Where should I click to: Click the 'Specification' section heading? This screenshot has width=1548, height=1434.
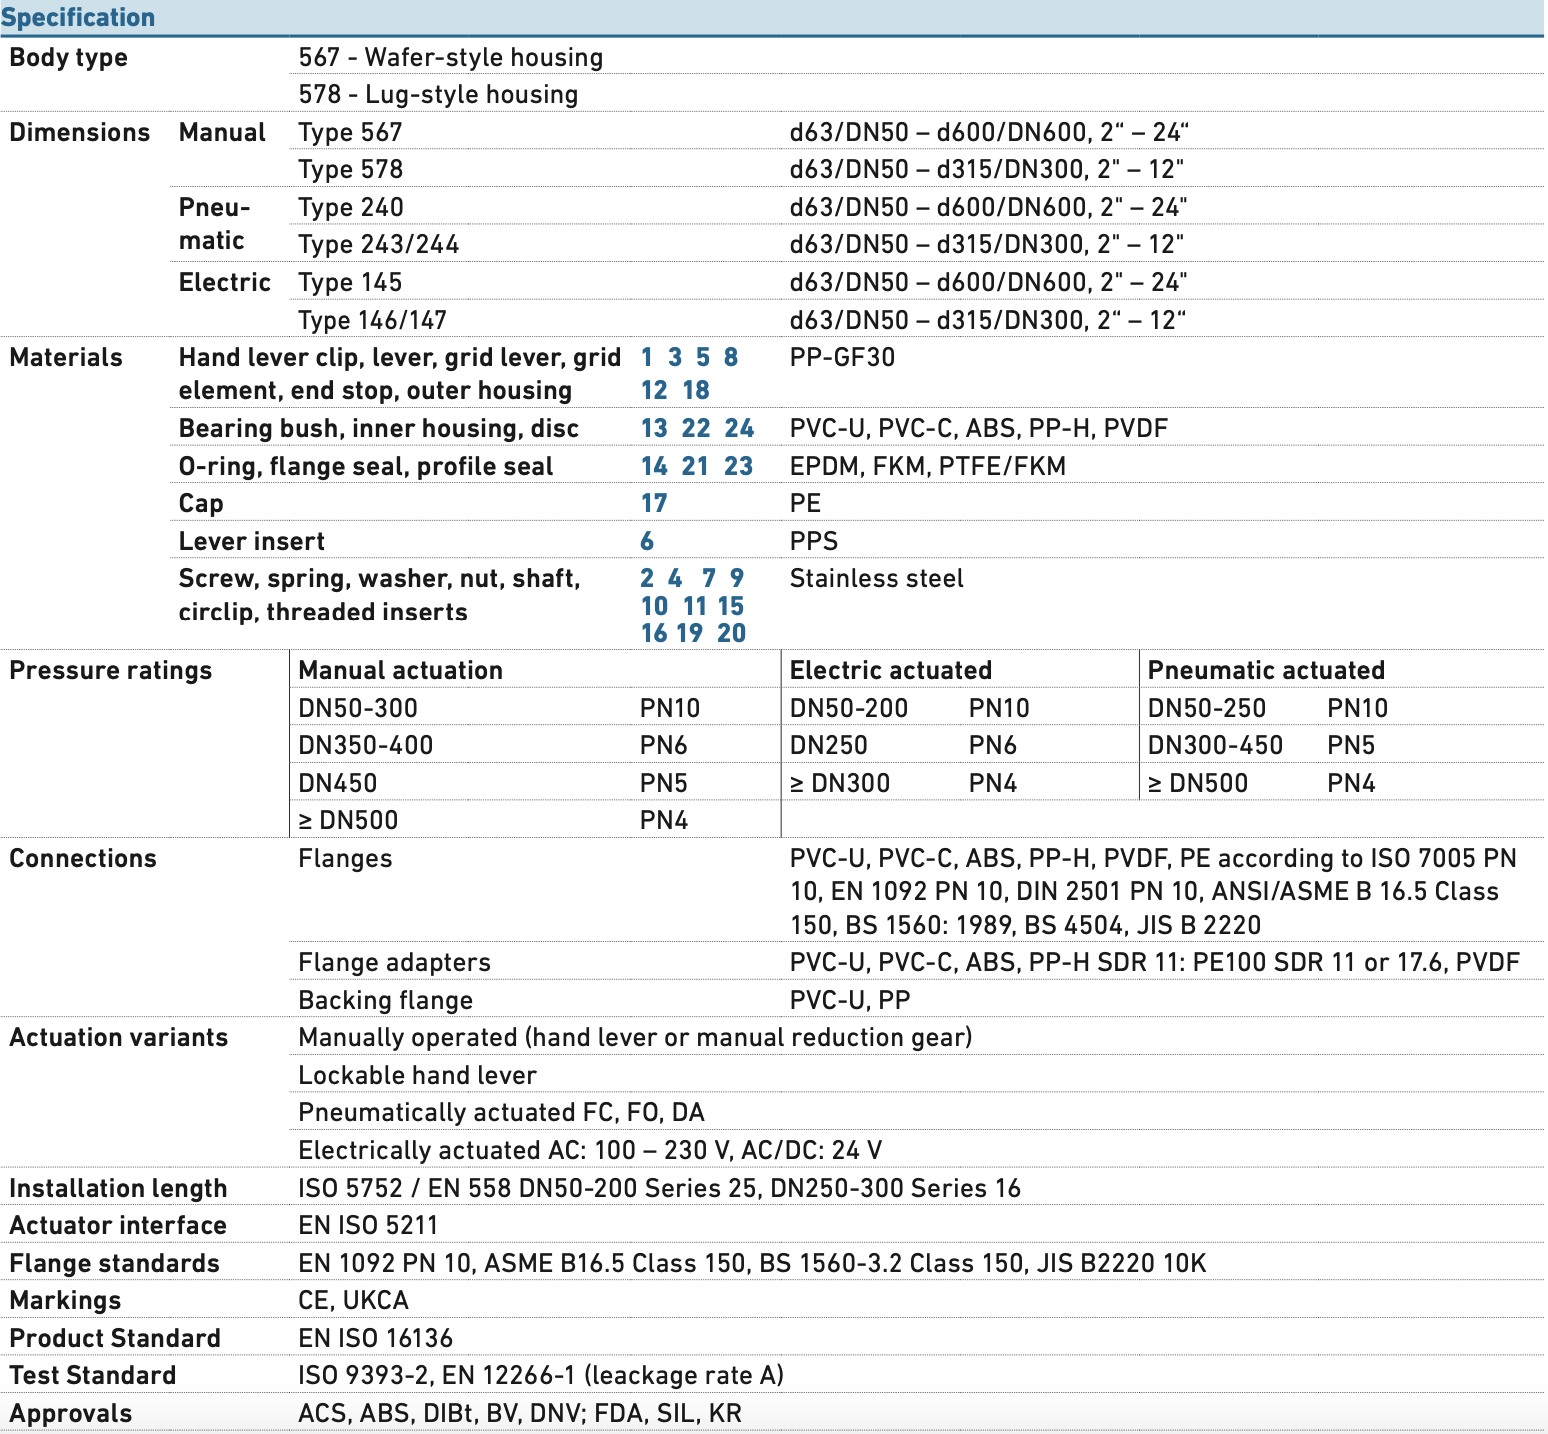point(78,17)
